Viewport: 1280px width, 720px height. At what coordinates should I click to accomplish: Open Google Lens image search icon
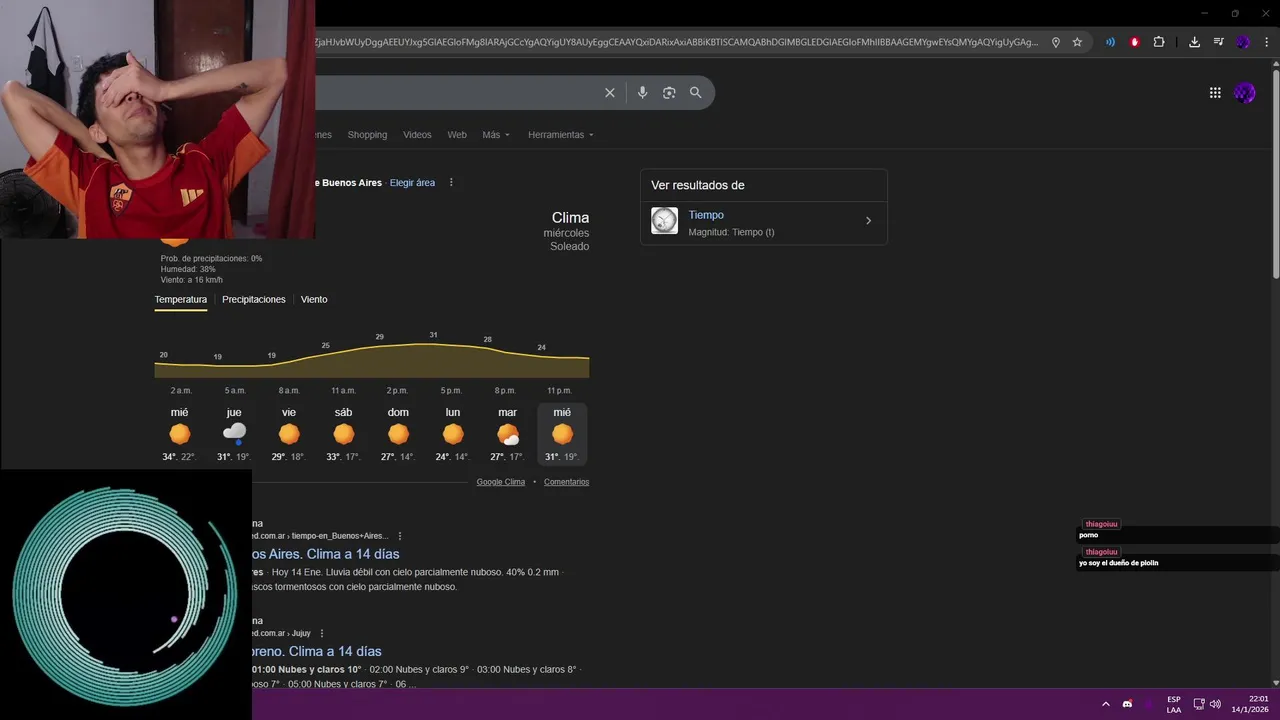click(669, 93)
